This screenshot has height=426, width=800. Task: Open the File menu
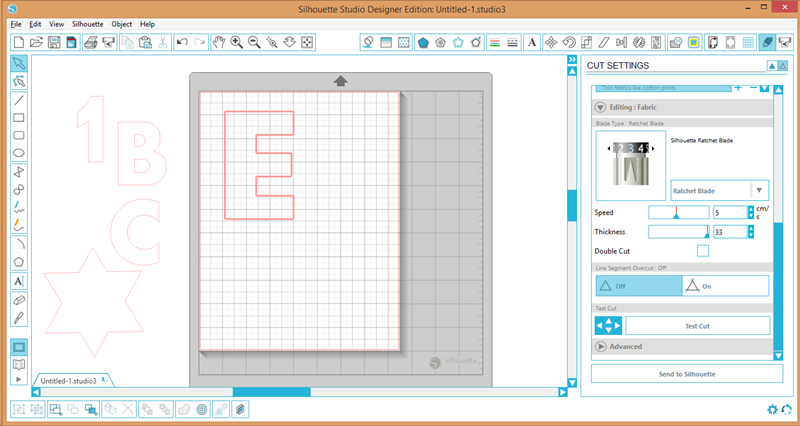coord(16,24)
